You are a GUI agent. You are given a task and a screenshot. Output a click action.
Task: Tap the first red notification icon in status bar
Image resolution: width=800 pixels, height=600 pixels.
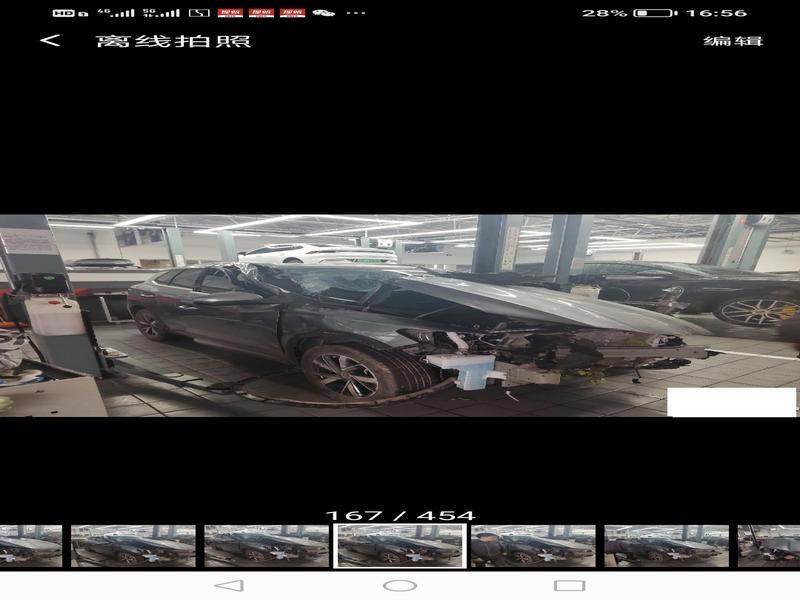click(230, 13)
